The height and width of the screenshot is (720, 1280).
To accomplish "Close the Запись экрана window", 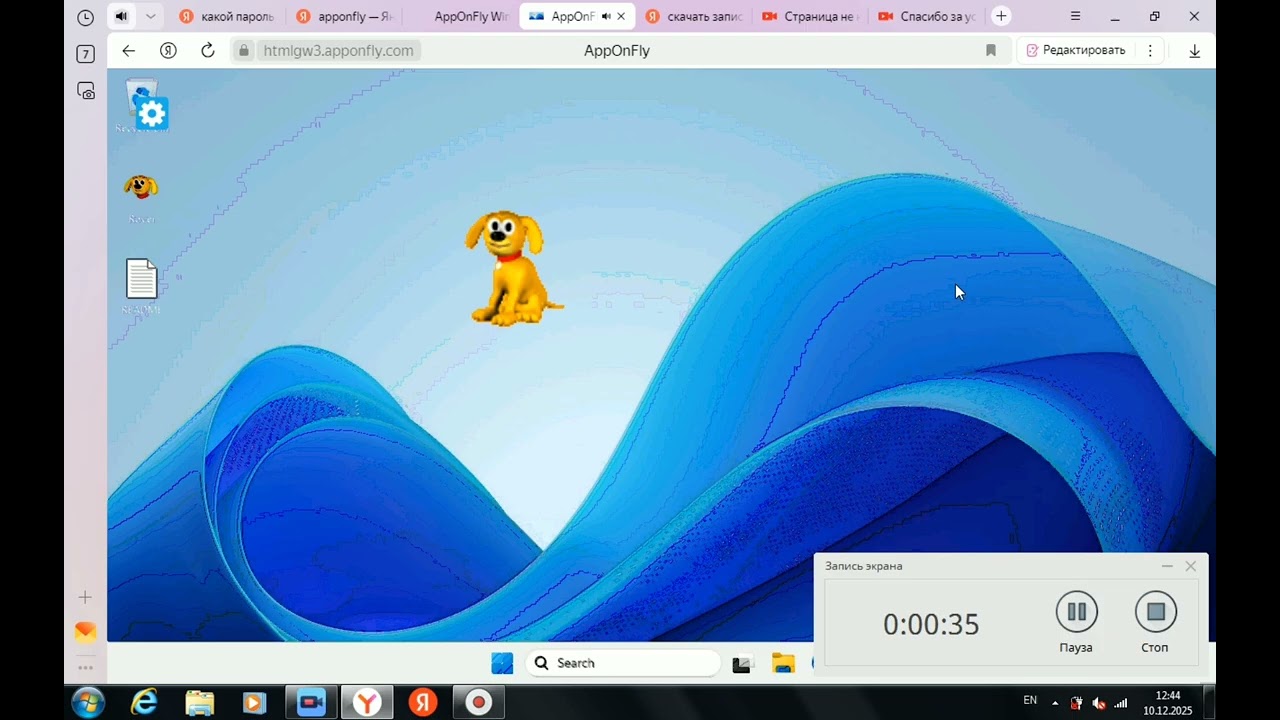I will (x=1190, y=566).
